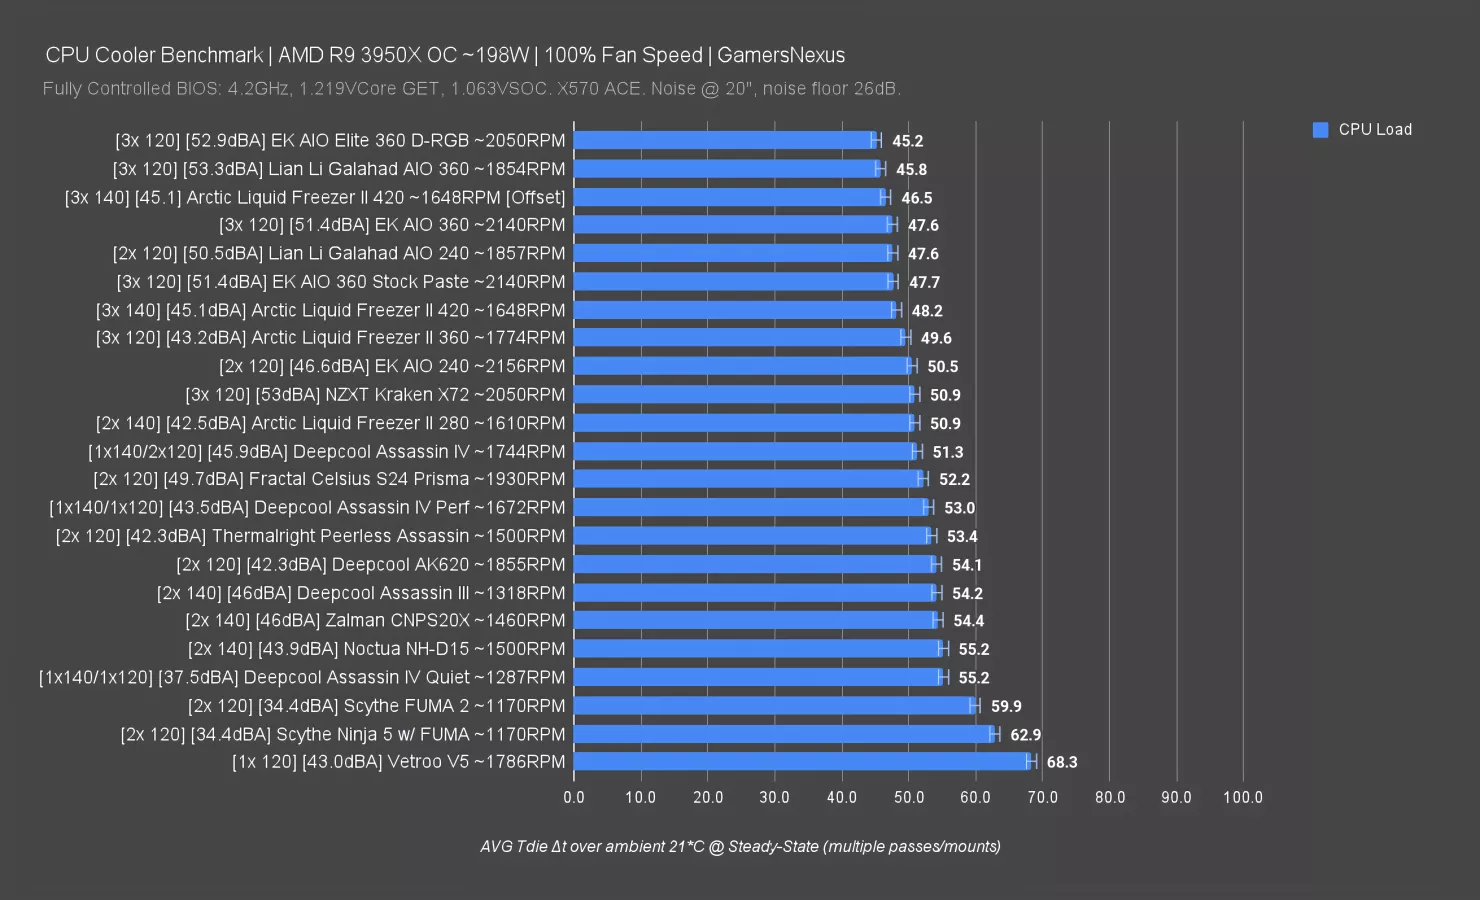This screenshot has height=900, width=1480.
Task: Click the Lian Li Galahad AIO 360 label
Action: click(x=339, y=169)
